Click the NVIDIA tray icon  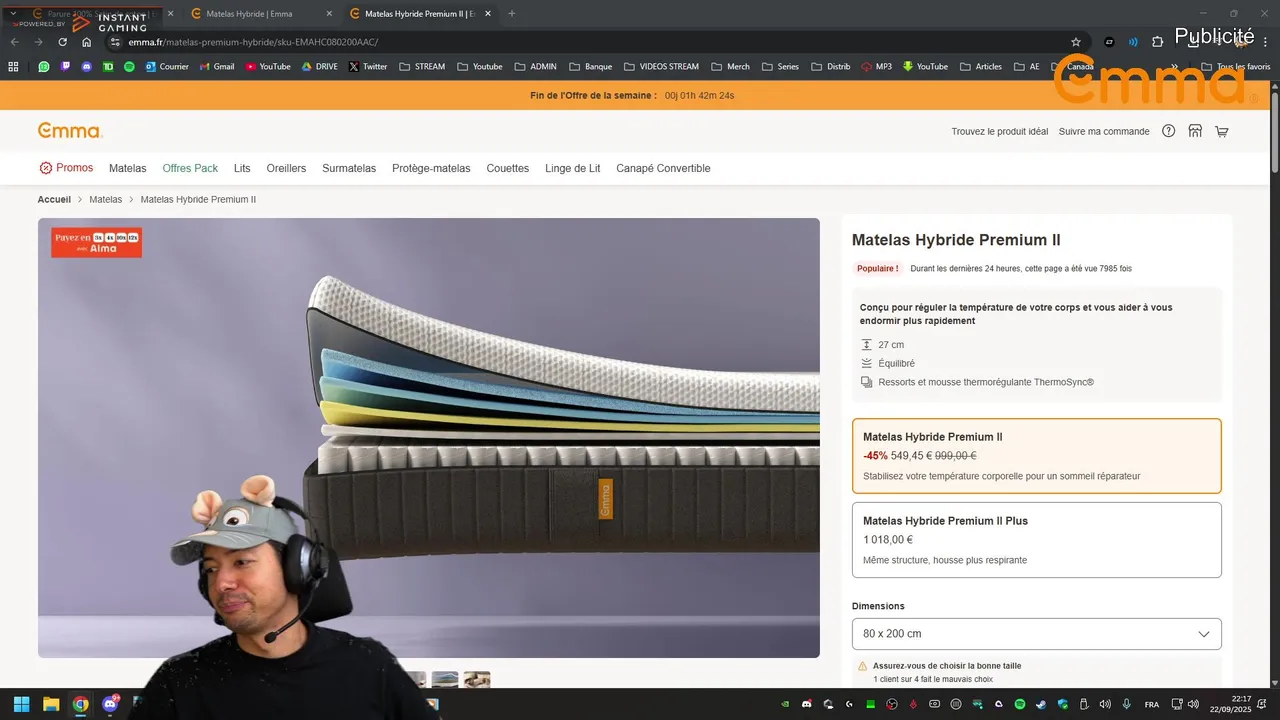tap(785, 704)
